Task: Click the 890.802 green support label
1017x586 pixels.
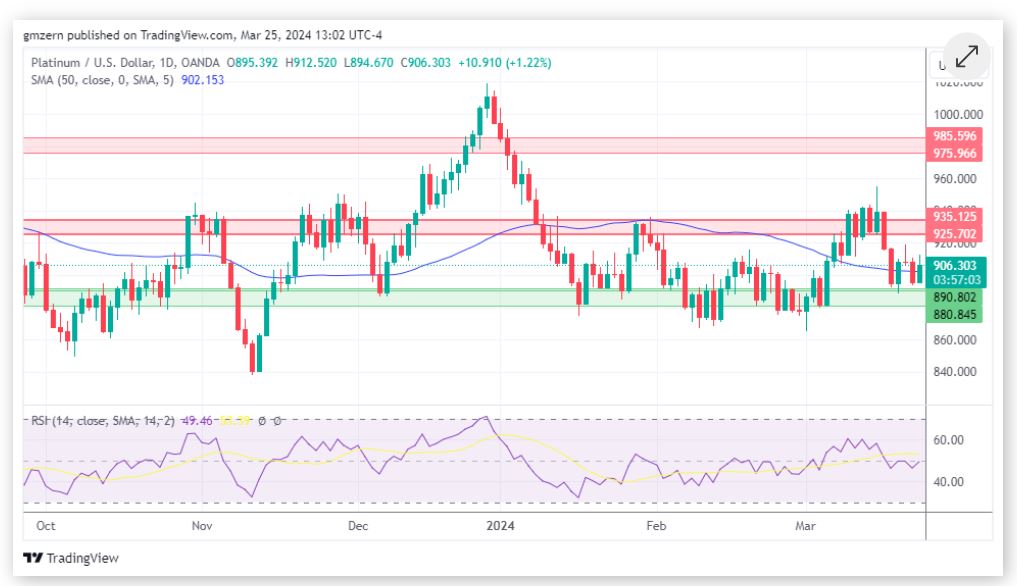Action: [x=955, y=297]
